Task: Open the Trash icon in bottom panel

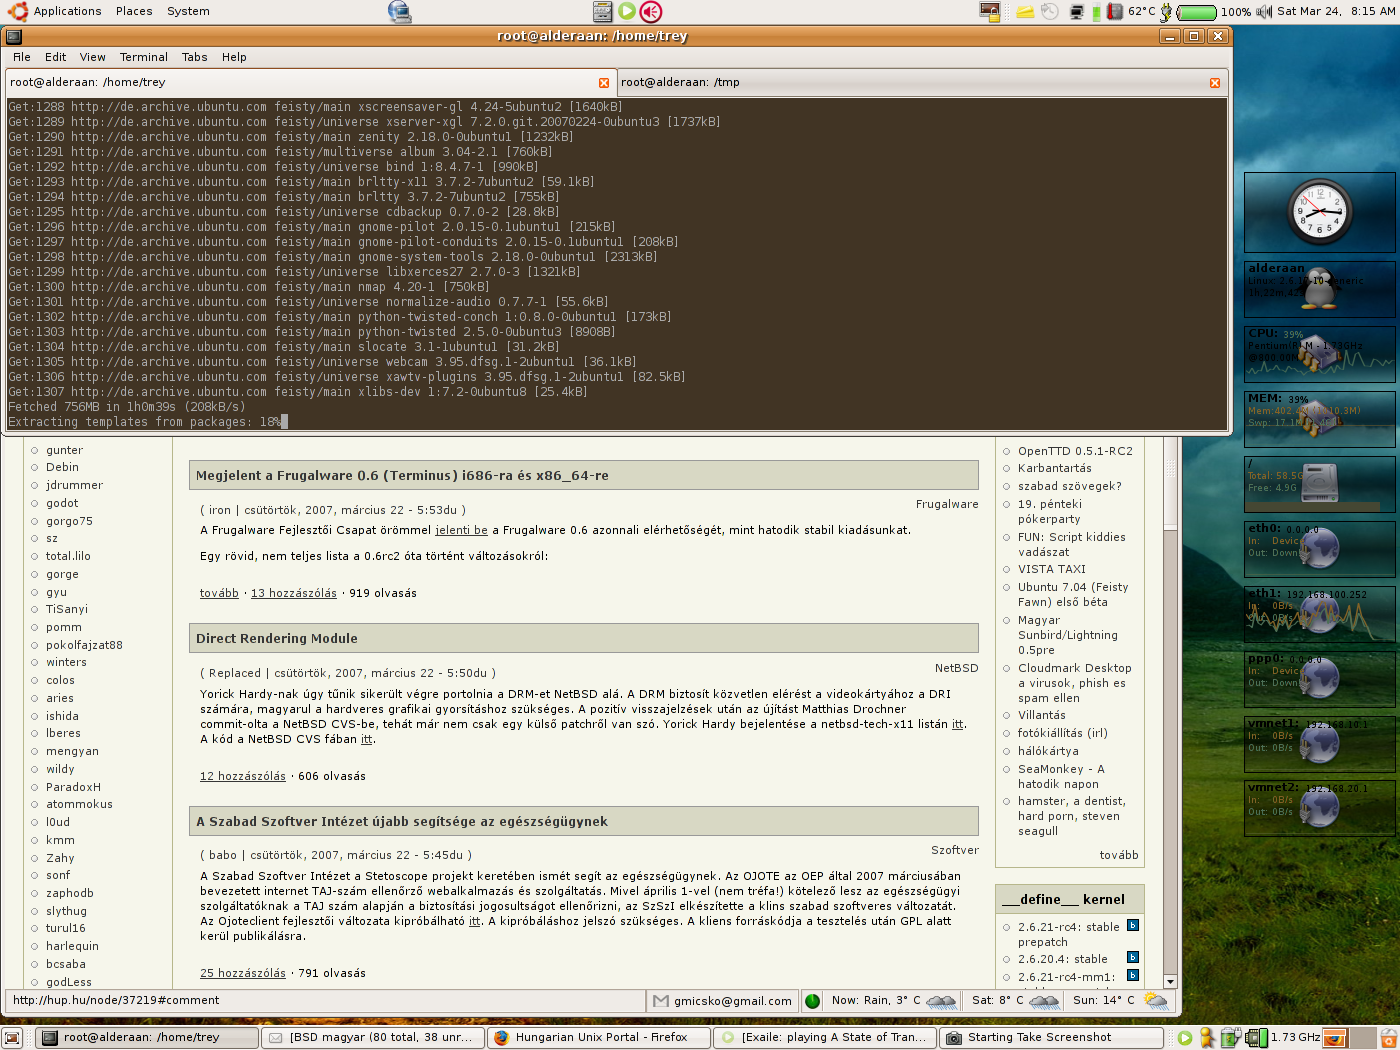Action: pyautogui.click(x=1388, y=1038)
